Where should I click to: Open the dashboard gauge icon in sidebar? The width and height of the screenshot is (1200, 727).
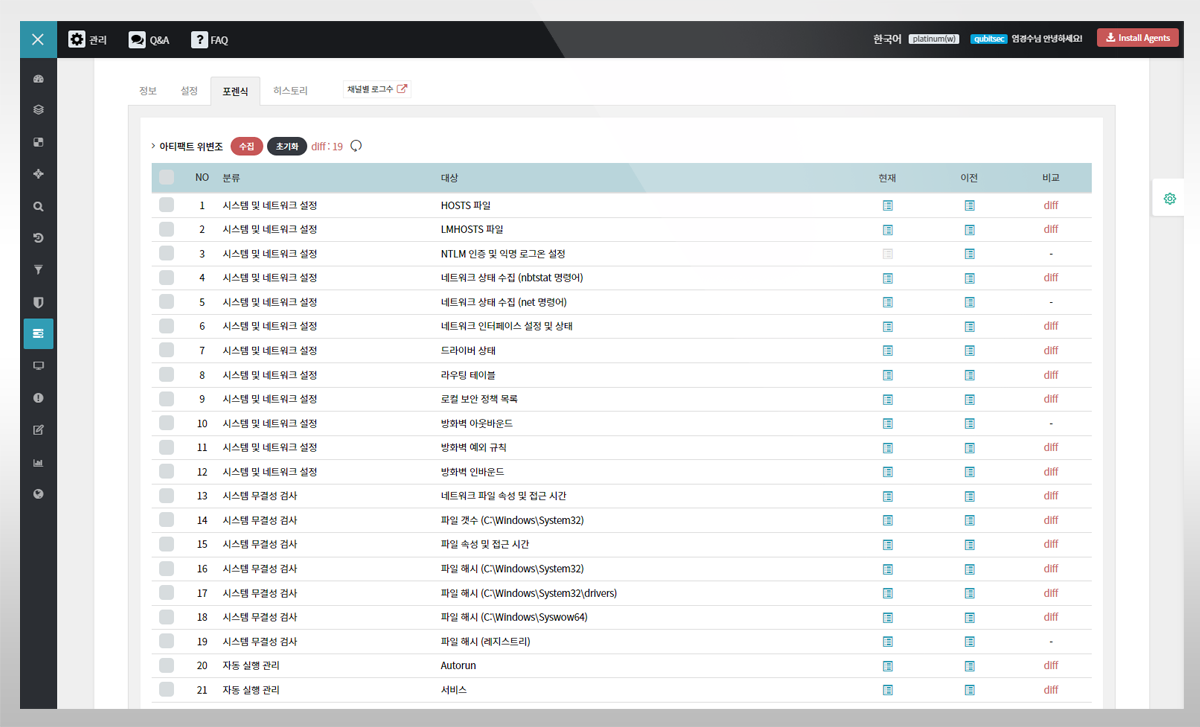pyautogui.click(x=38, y=79)
